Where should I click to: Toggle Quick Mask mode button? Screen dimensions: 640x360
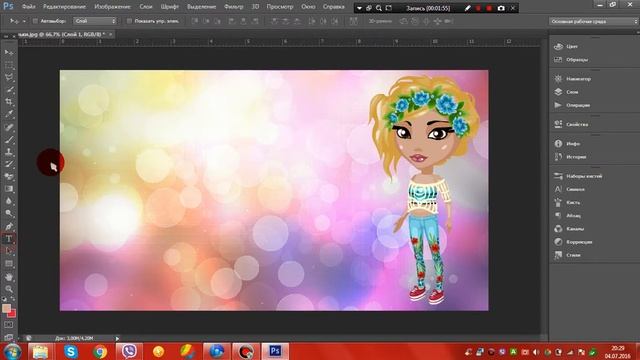pyautogui.click(x=9, y=325)
